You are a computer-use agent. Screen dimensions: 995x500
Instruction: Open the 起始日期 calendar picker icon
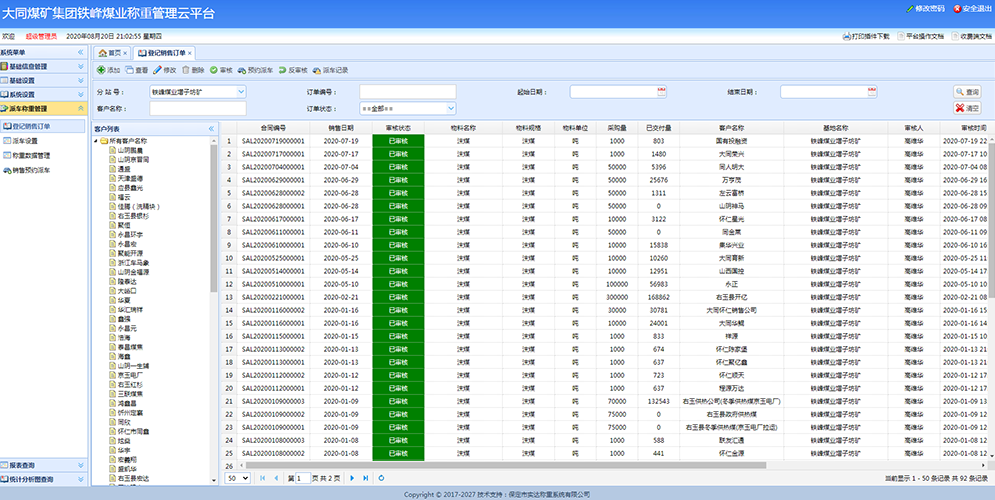661,91
